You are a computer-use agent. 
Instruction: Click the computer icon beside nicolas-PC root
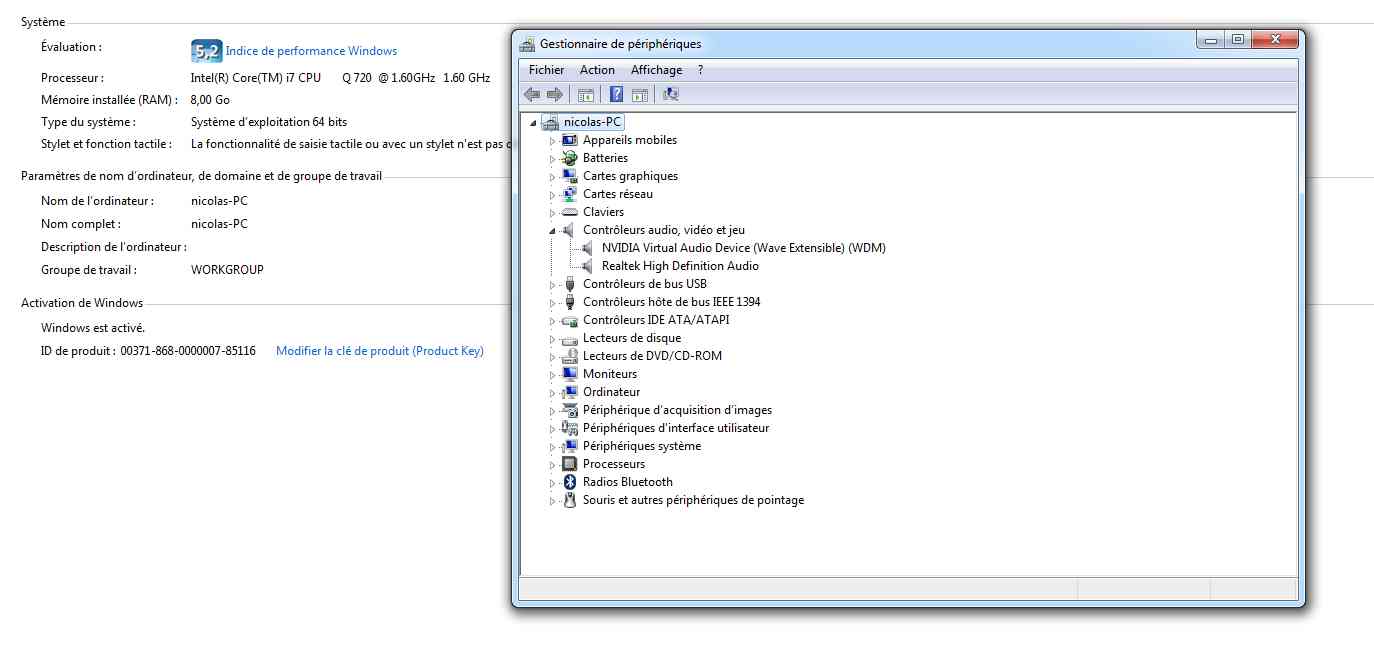pyautogui.click(x=550, y=122)
